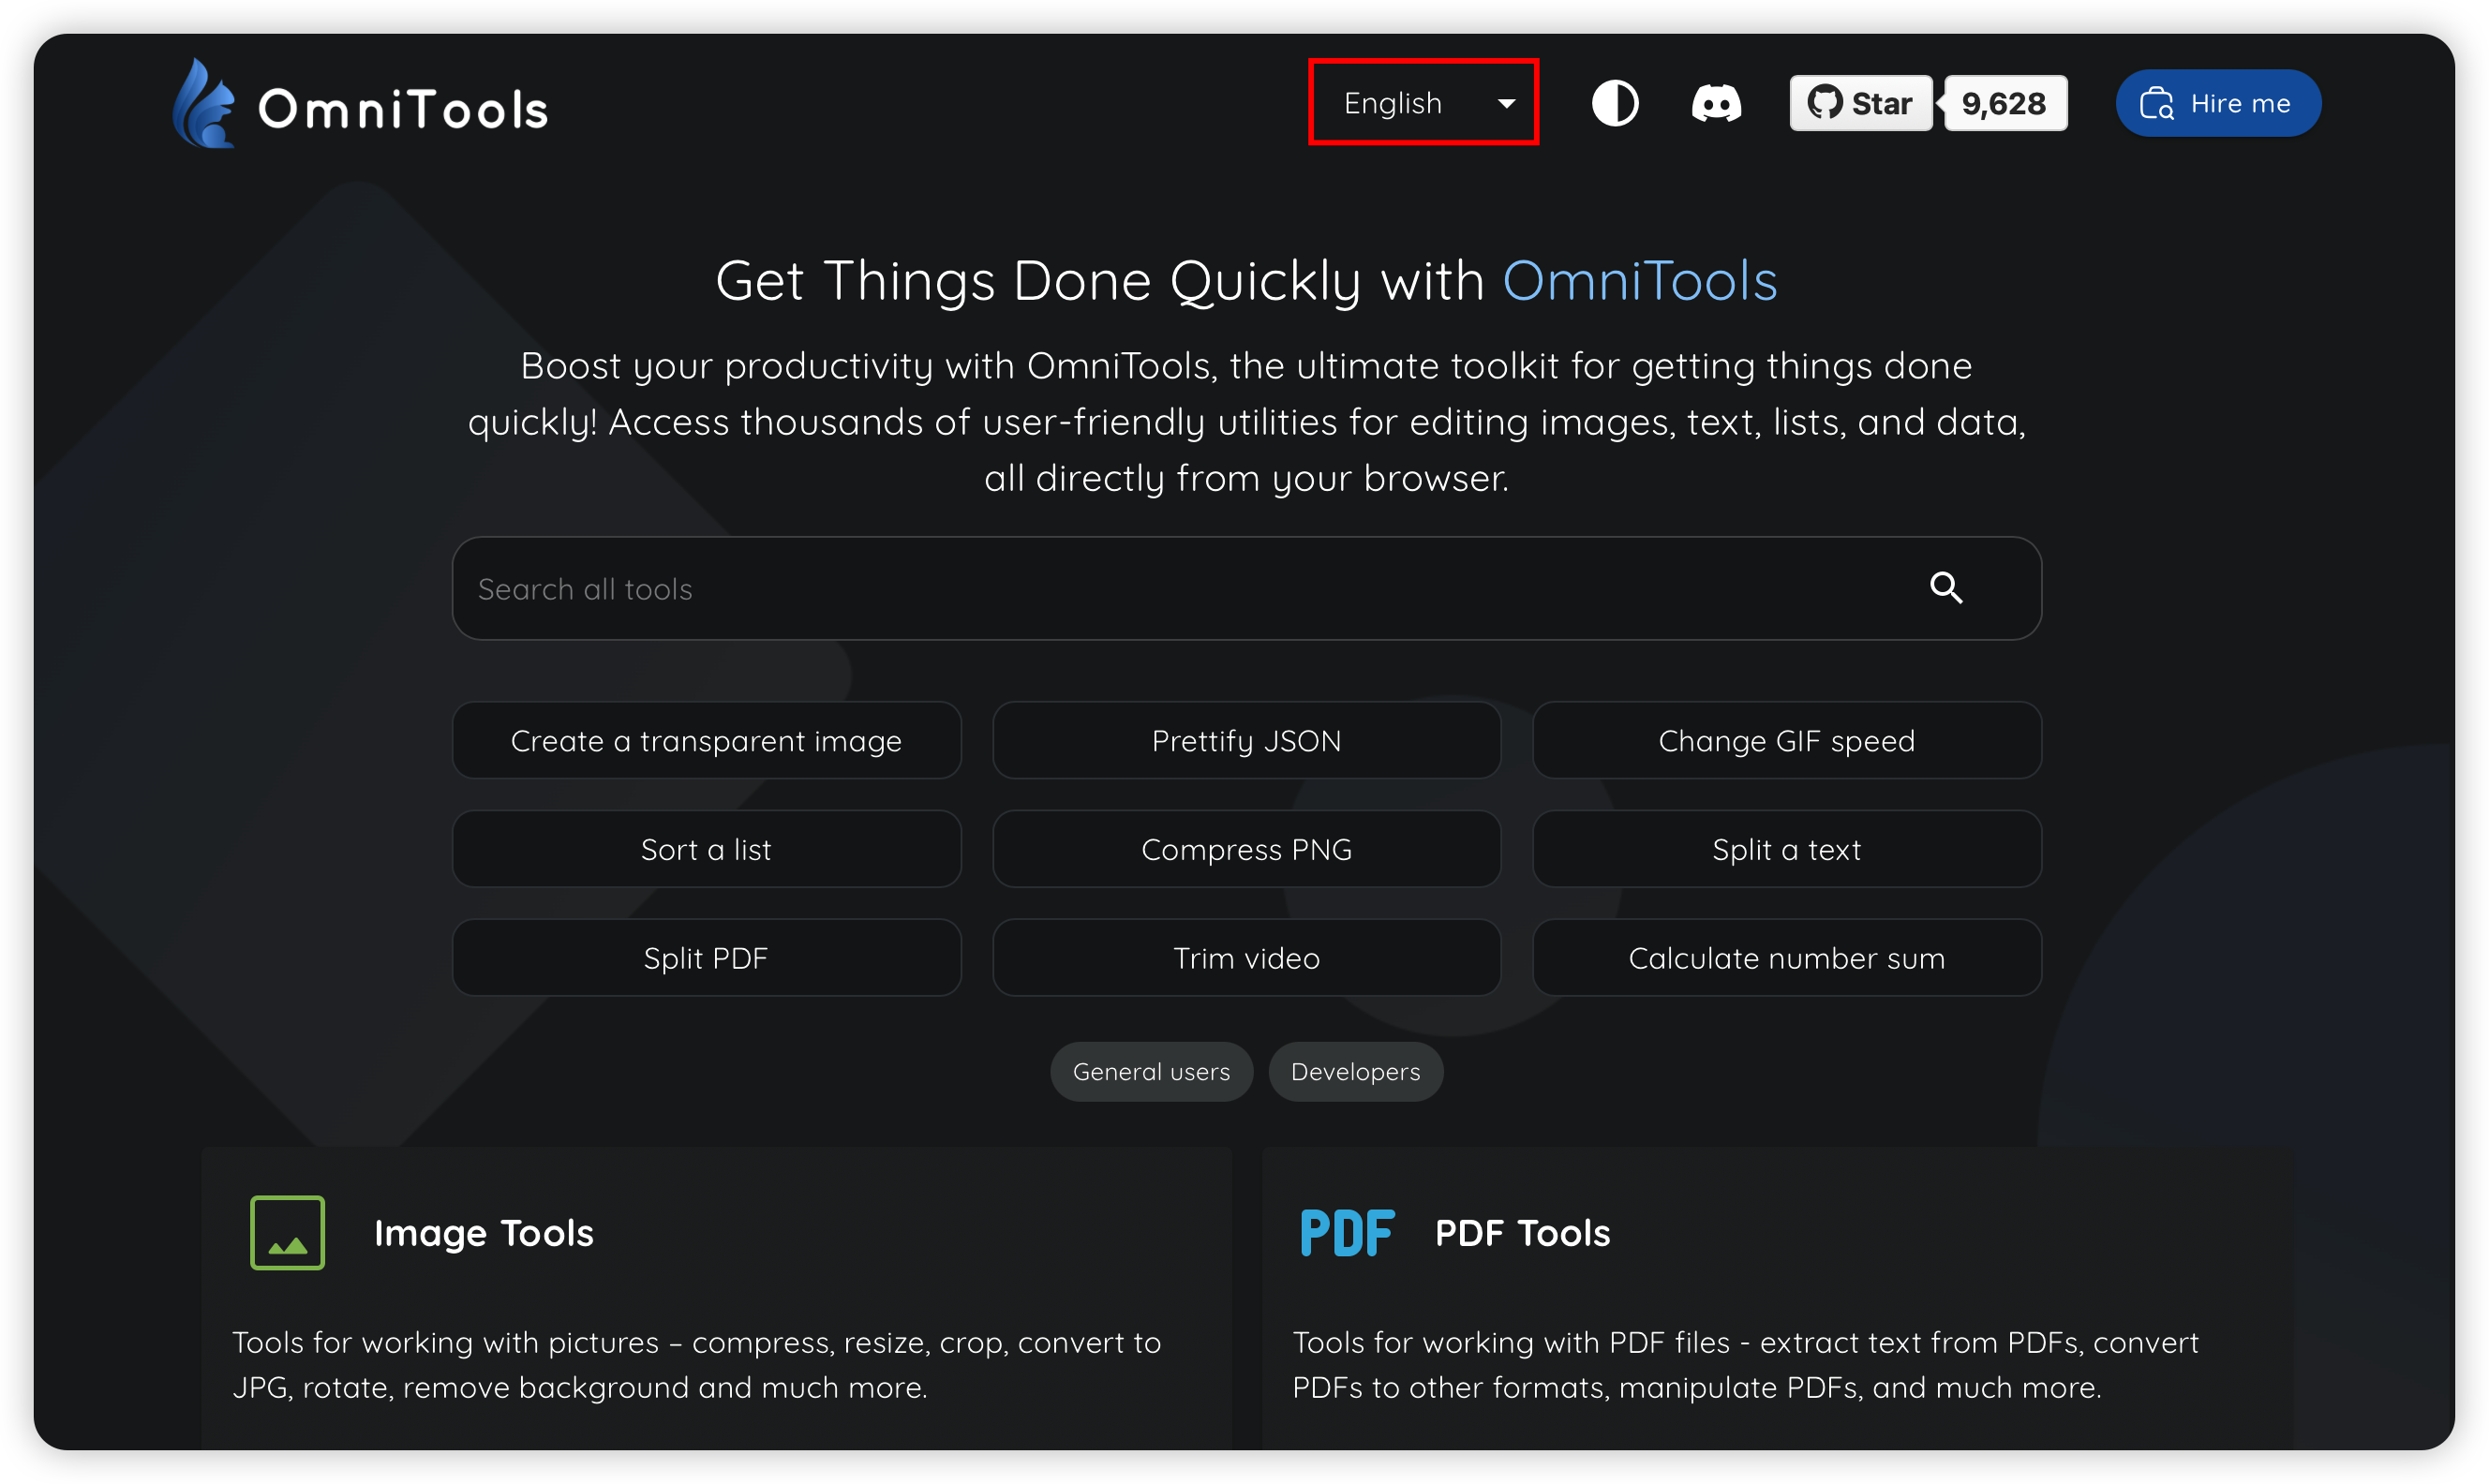Click PDF Tools description starting 'Tools for working with PDF files'
Image resolution: width=2489 pixels, height=1484 pixels.
point(1745,1364)
